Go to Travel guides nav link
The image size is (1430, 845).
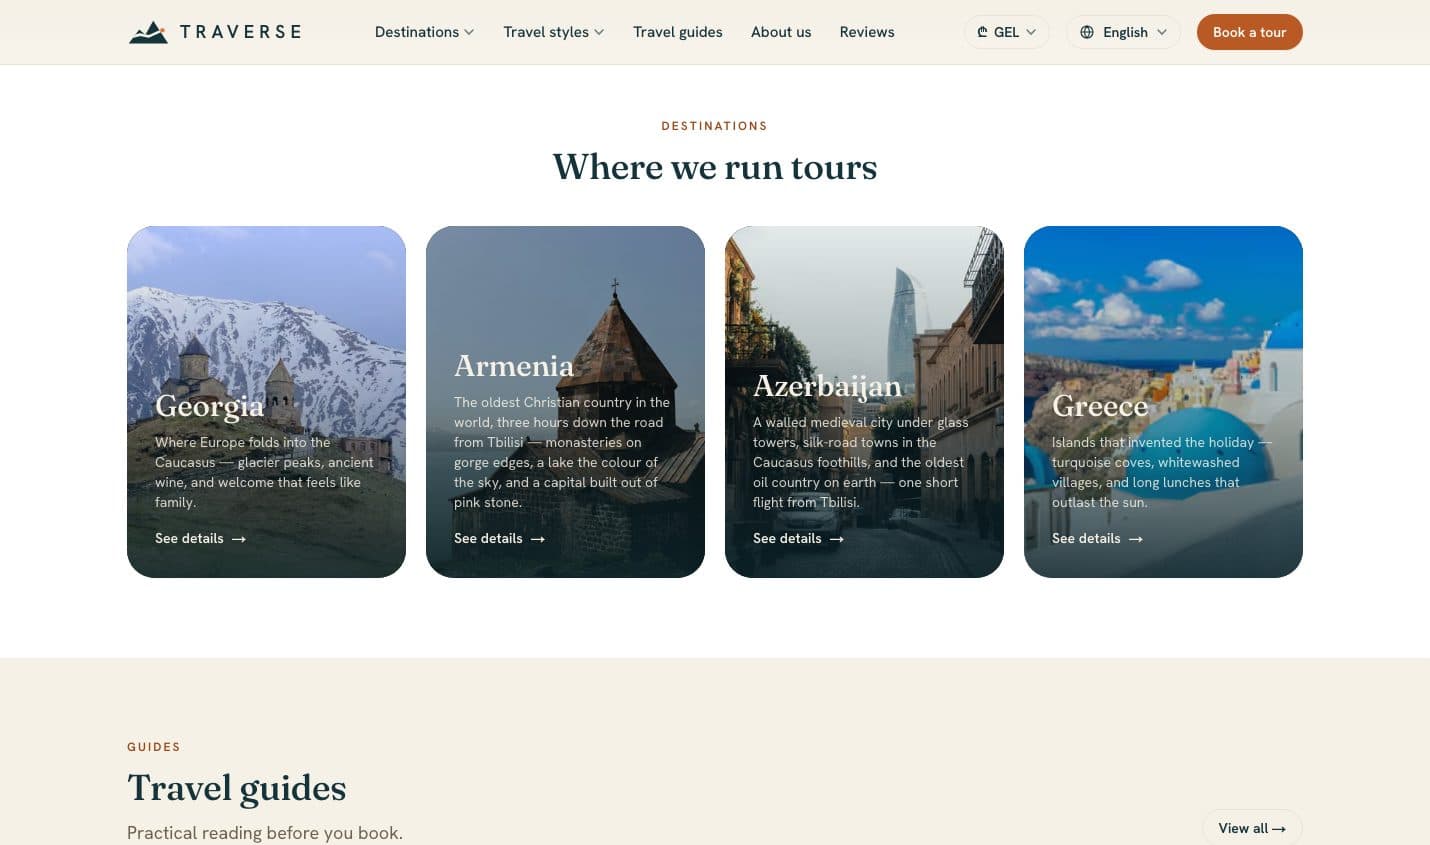pos(678,32)
